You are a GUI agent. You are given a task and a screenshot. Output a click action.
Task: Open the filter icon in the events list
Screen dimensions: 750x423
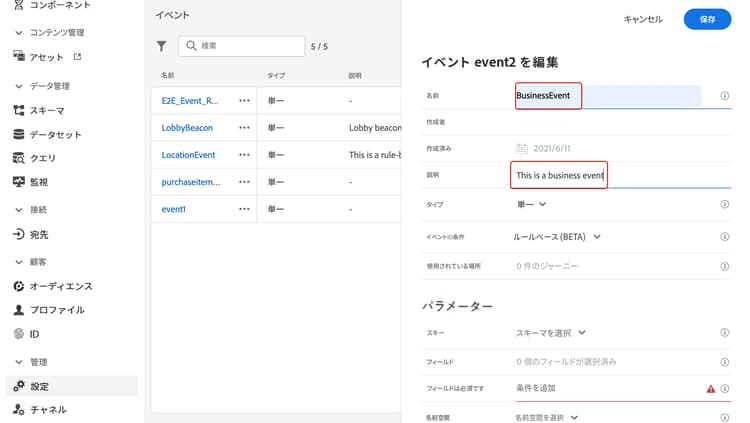[x=161, y=46]
